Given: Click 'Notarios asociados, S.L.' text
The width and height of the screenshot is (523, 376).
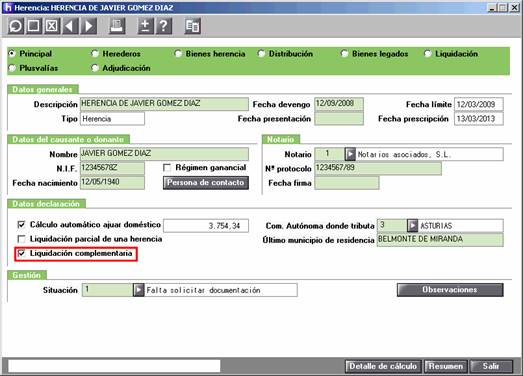Looking at the screenshot, I should click(x=404, y=154).
